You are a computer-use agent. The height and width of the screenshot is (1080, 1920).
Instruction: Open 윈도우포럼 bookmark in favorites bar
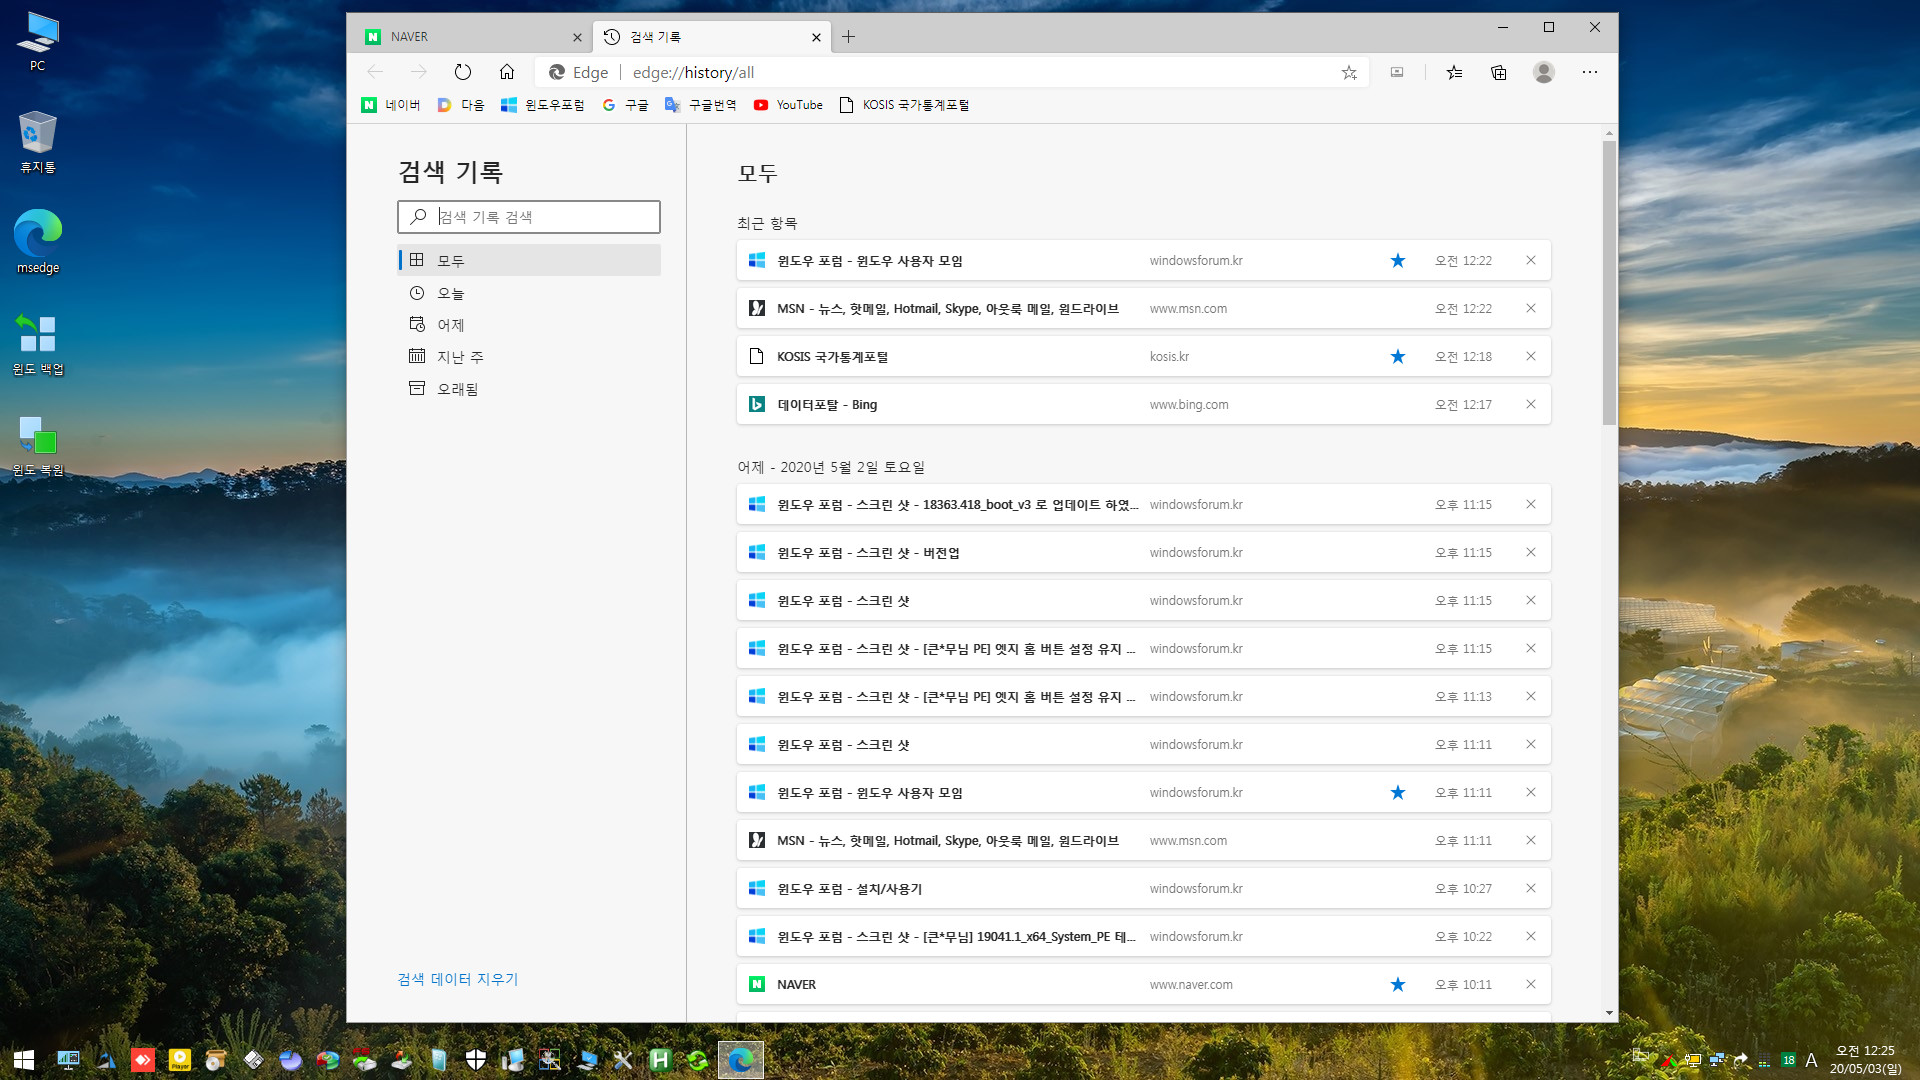[543, 105]
